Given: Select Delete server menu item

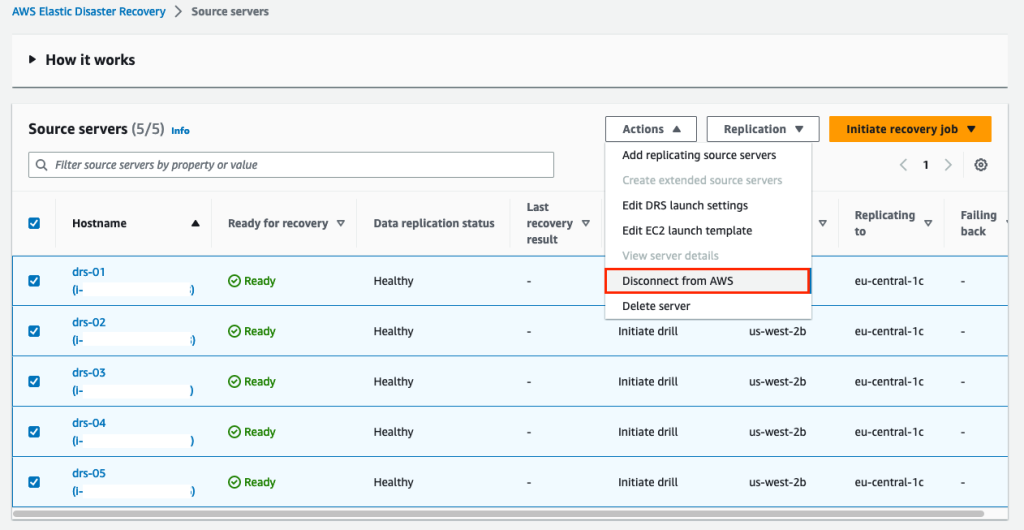Looking at the screenshot, I should pos(708,306).
